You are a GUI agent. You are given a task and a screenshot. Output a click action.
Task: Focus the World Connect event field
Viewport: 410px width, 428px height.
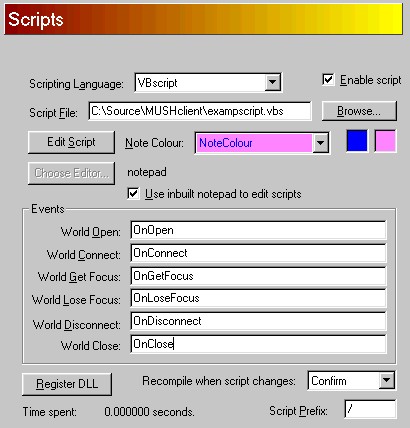(x=258, y=253)
